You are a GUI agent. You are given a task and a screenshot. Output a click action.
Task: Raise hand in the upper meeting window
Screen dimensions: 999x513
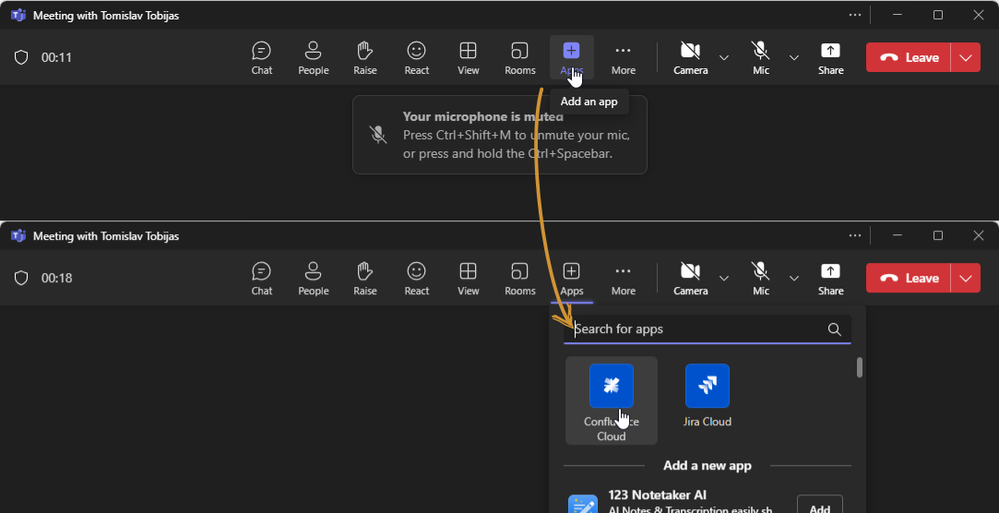coord(365,58)
